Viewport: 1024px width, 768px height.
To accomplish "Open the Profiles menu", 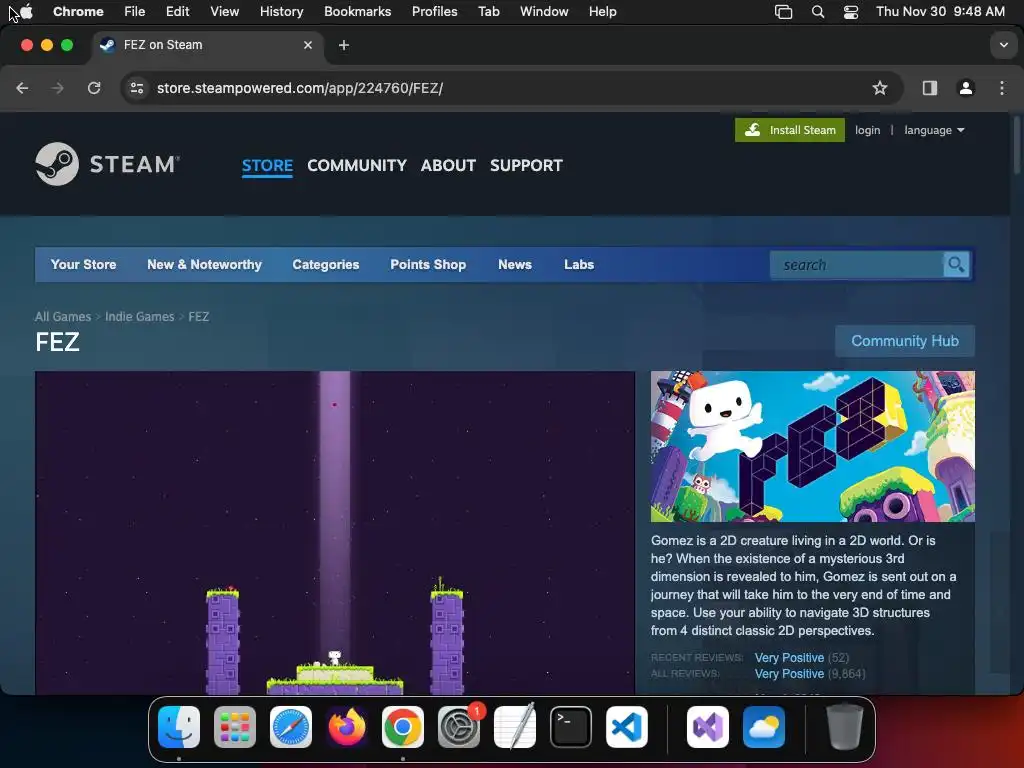I will coord(434,12).
